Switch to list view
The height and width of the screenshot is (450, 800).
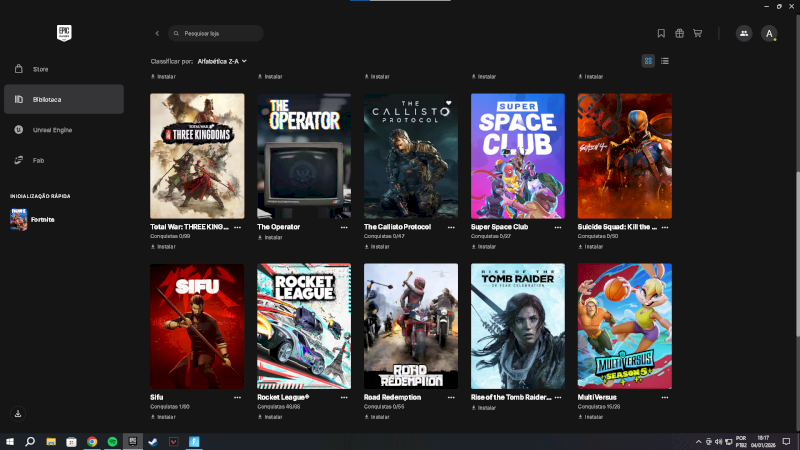tap(665, 61)
